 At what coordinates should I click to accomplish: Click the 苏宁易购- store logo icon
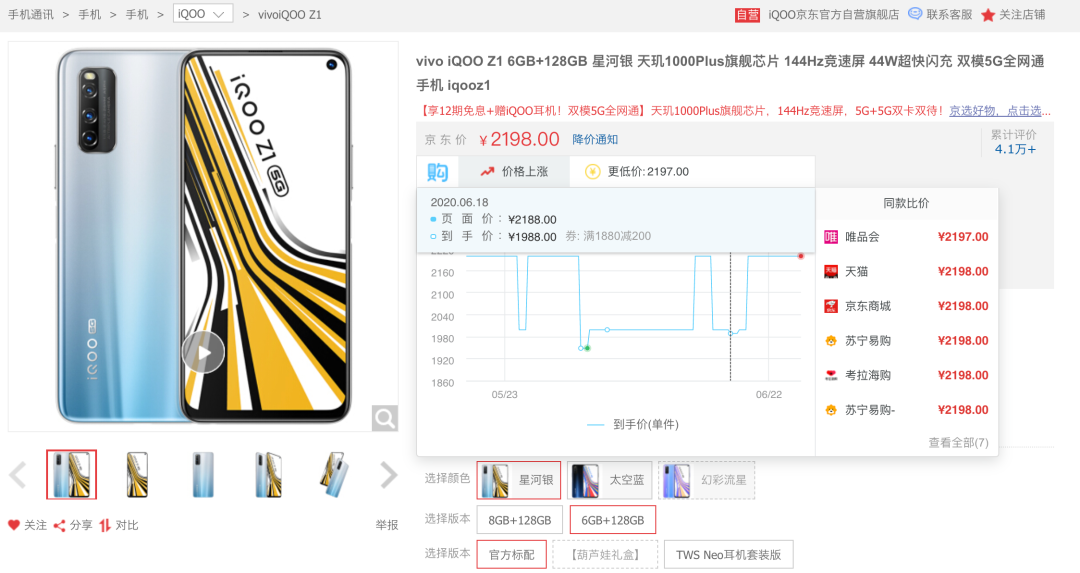(x=831, y=410)
